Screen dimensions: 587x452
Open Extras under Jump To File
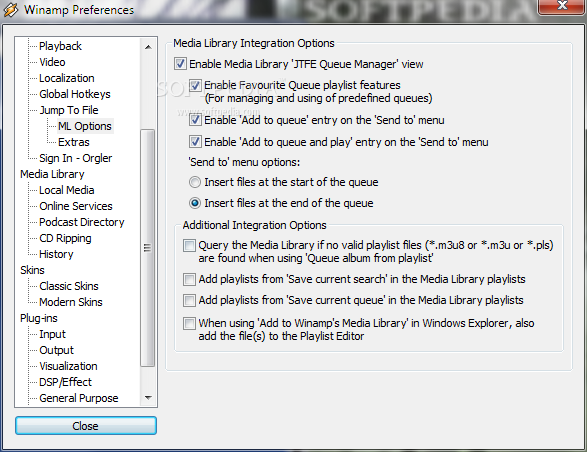point(74,142)
